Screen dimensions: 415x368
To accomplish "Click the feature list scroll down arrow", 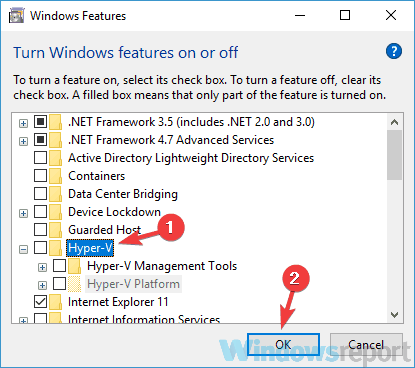I will pyautogui.click(x=395, y=315).
